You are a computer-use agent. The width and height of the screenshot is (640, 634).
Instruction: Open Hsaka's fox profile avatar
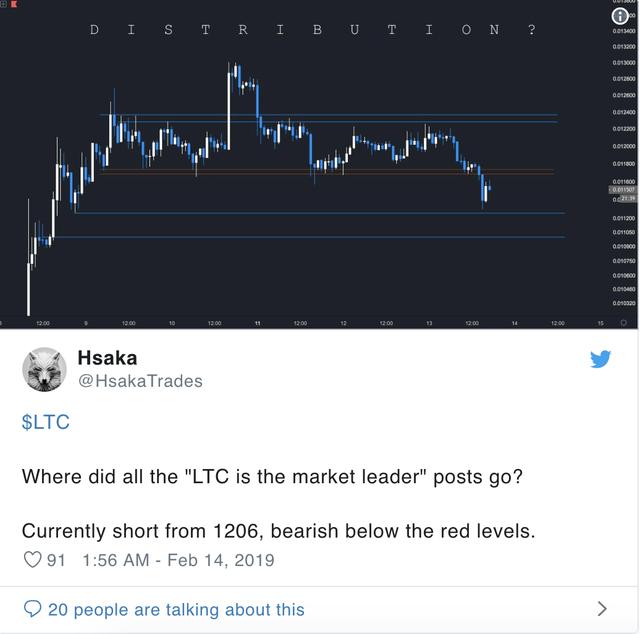pyautogui.click(x=44, y=369)
